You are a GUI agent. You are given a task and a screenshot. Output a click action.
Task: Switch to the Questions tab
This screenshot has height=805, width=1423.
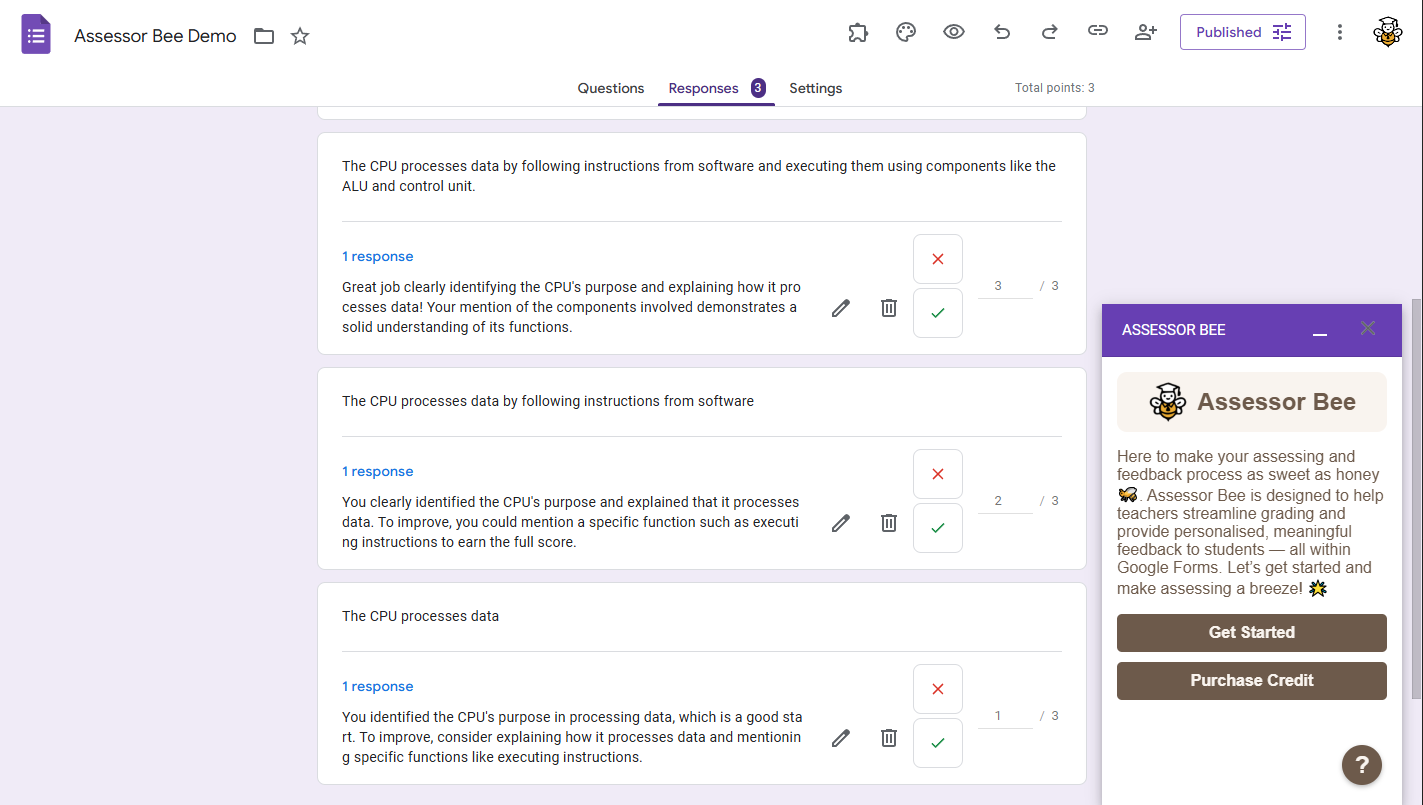[611, 88]
